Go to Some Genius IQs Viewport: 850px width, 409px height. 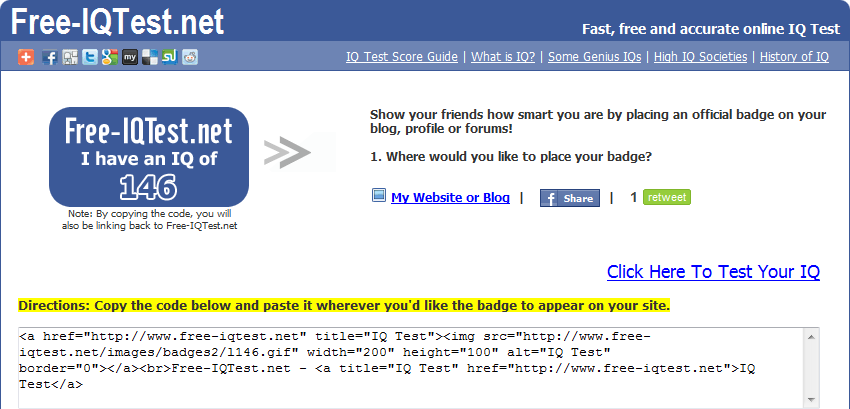point(595,57)
